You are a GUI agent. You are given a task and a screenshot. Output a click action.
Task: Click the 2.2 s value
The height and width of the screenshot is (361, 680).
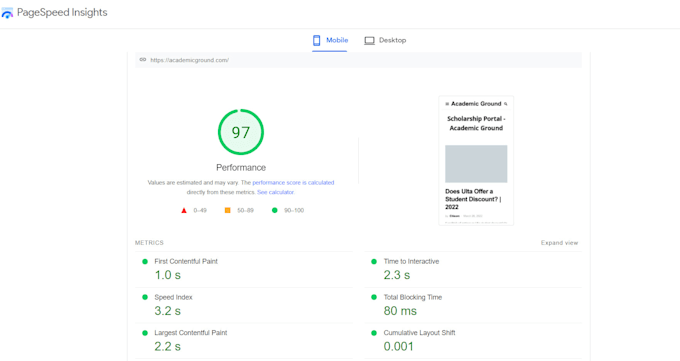[168, 347]
